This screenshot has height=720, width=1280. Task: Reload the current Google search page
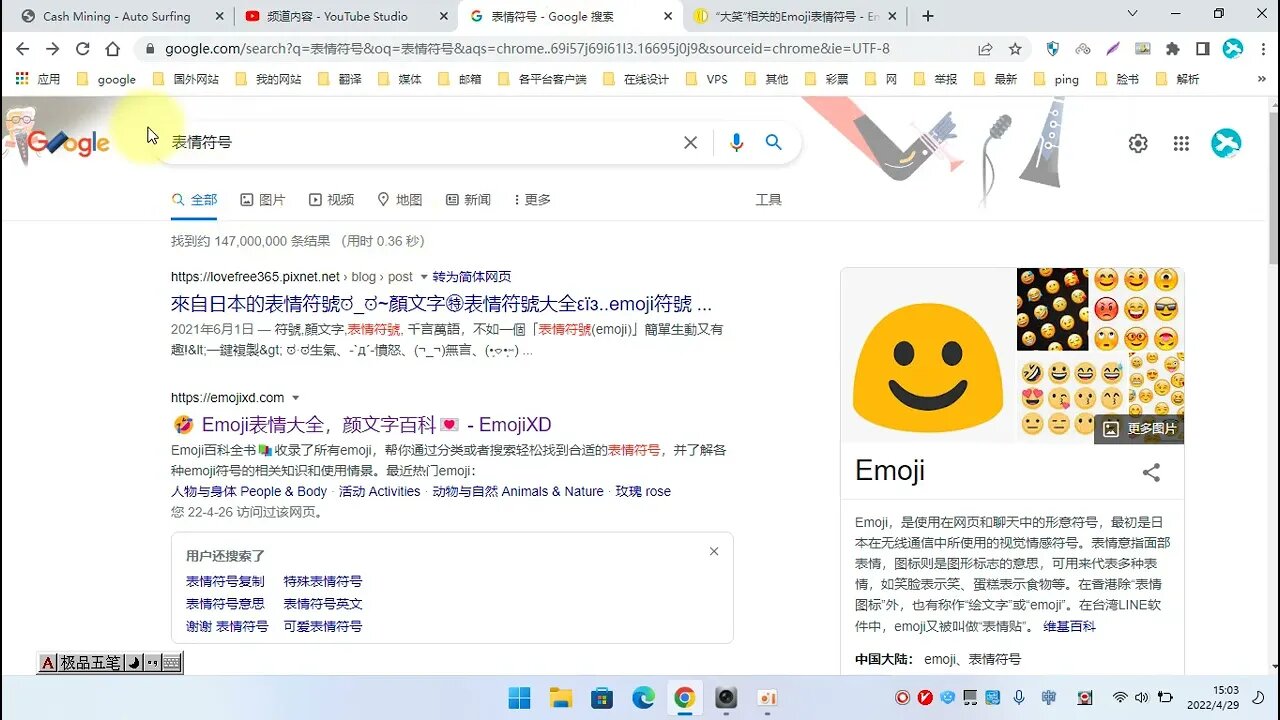[83, 48]
